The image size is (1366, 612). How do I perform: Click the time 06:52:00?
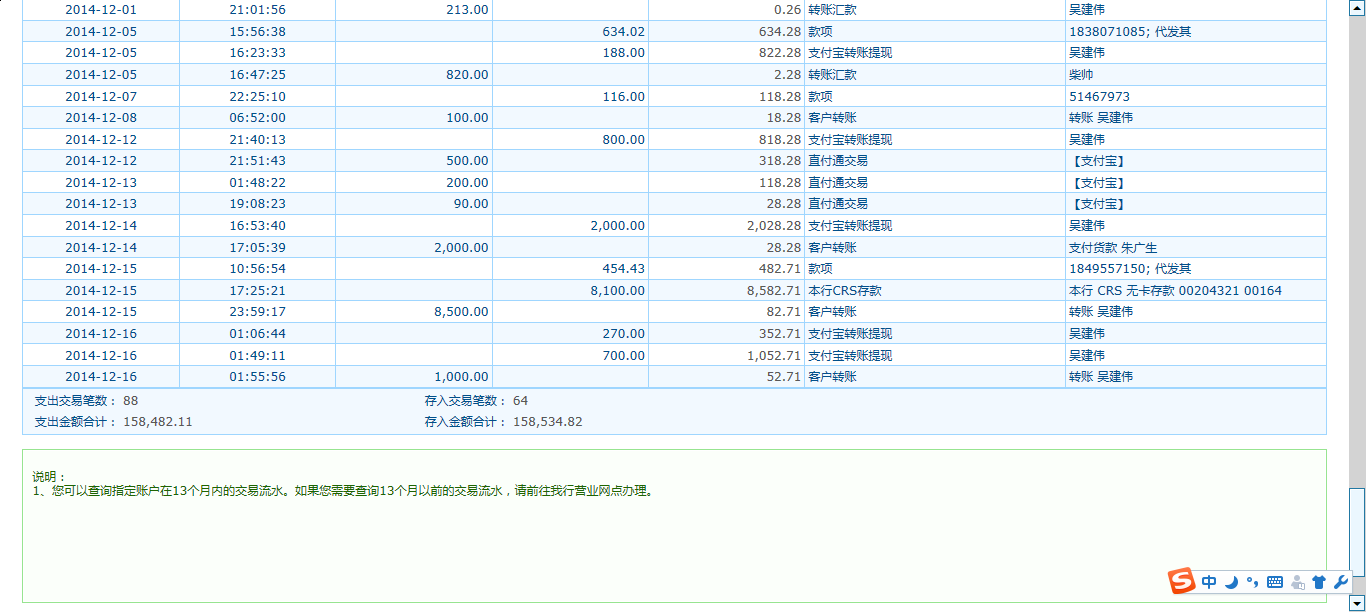(257, 118)
